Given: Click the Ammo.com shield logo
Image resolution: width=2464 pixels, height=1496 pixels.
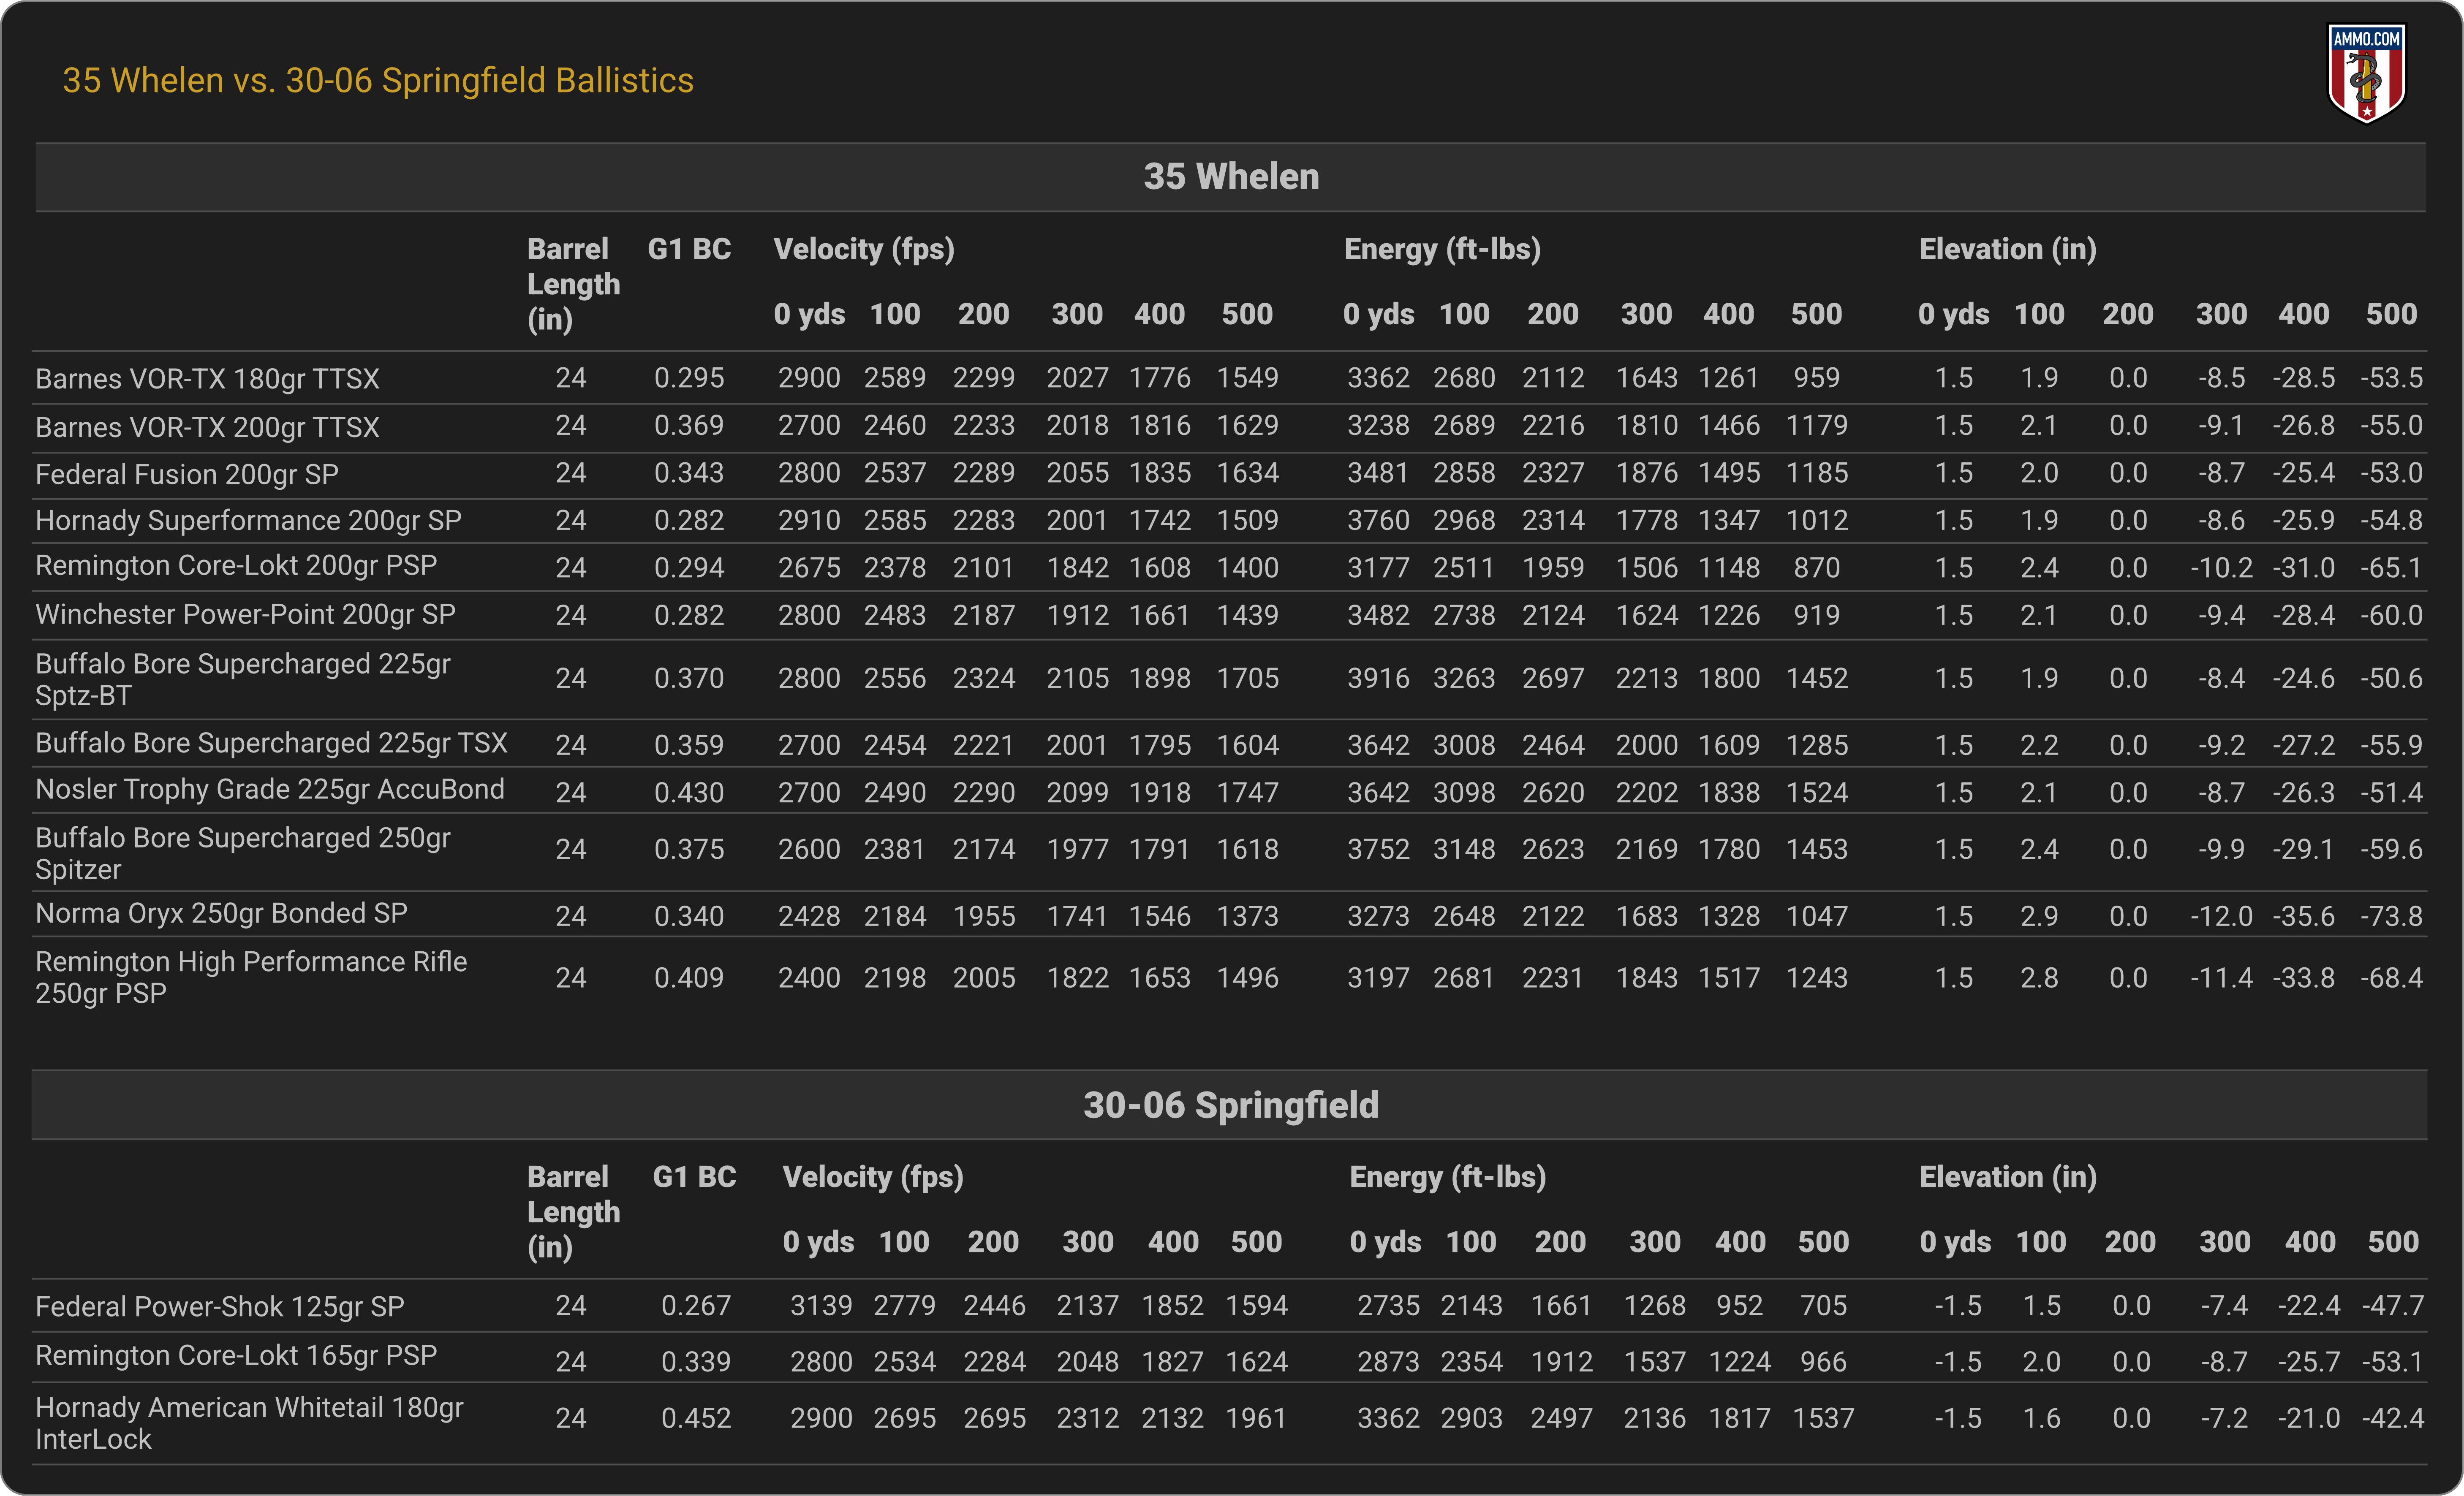Looking at the screenshot, I should [x=2366, y=73].
